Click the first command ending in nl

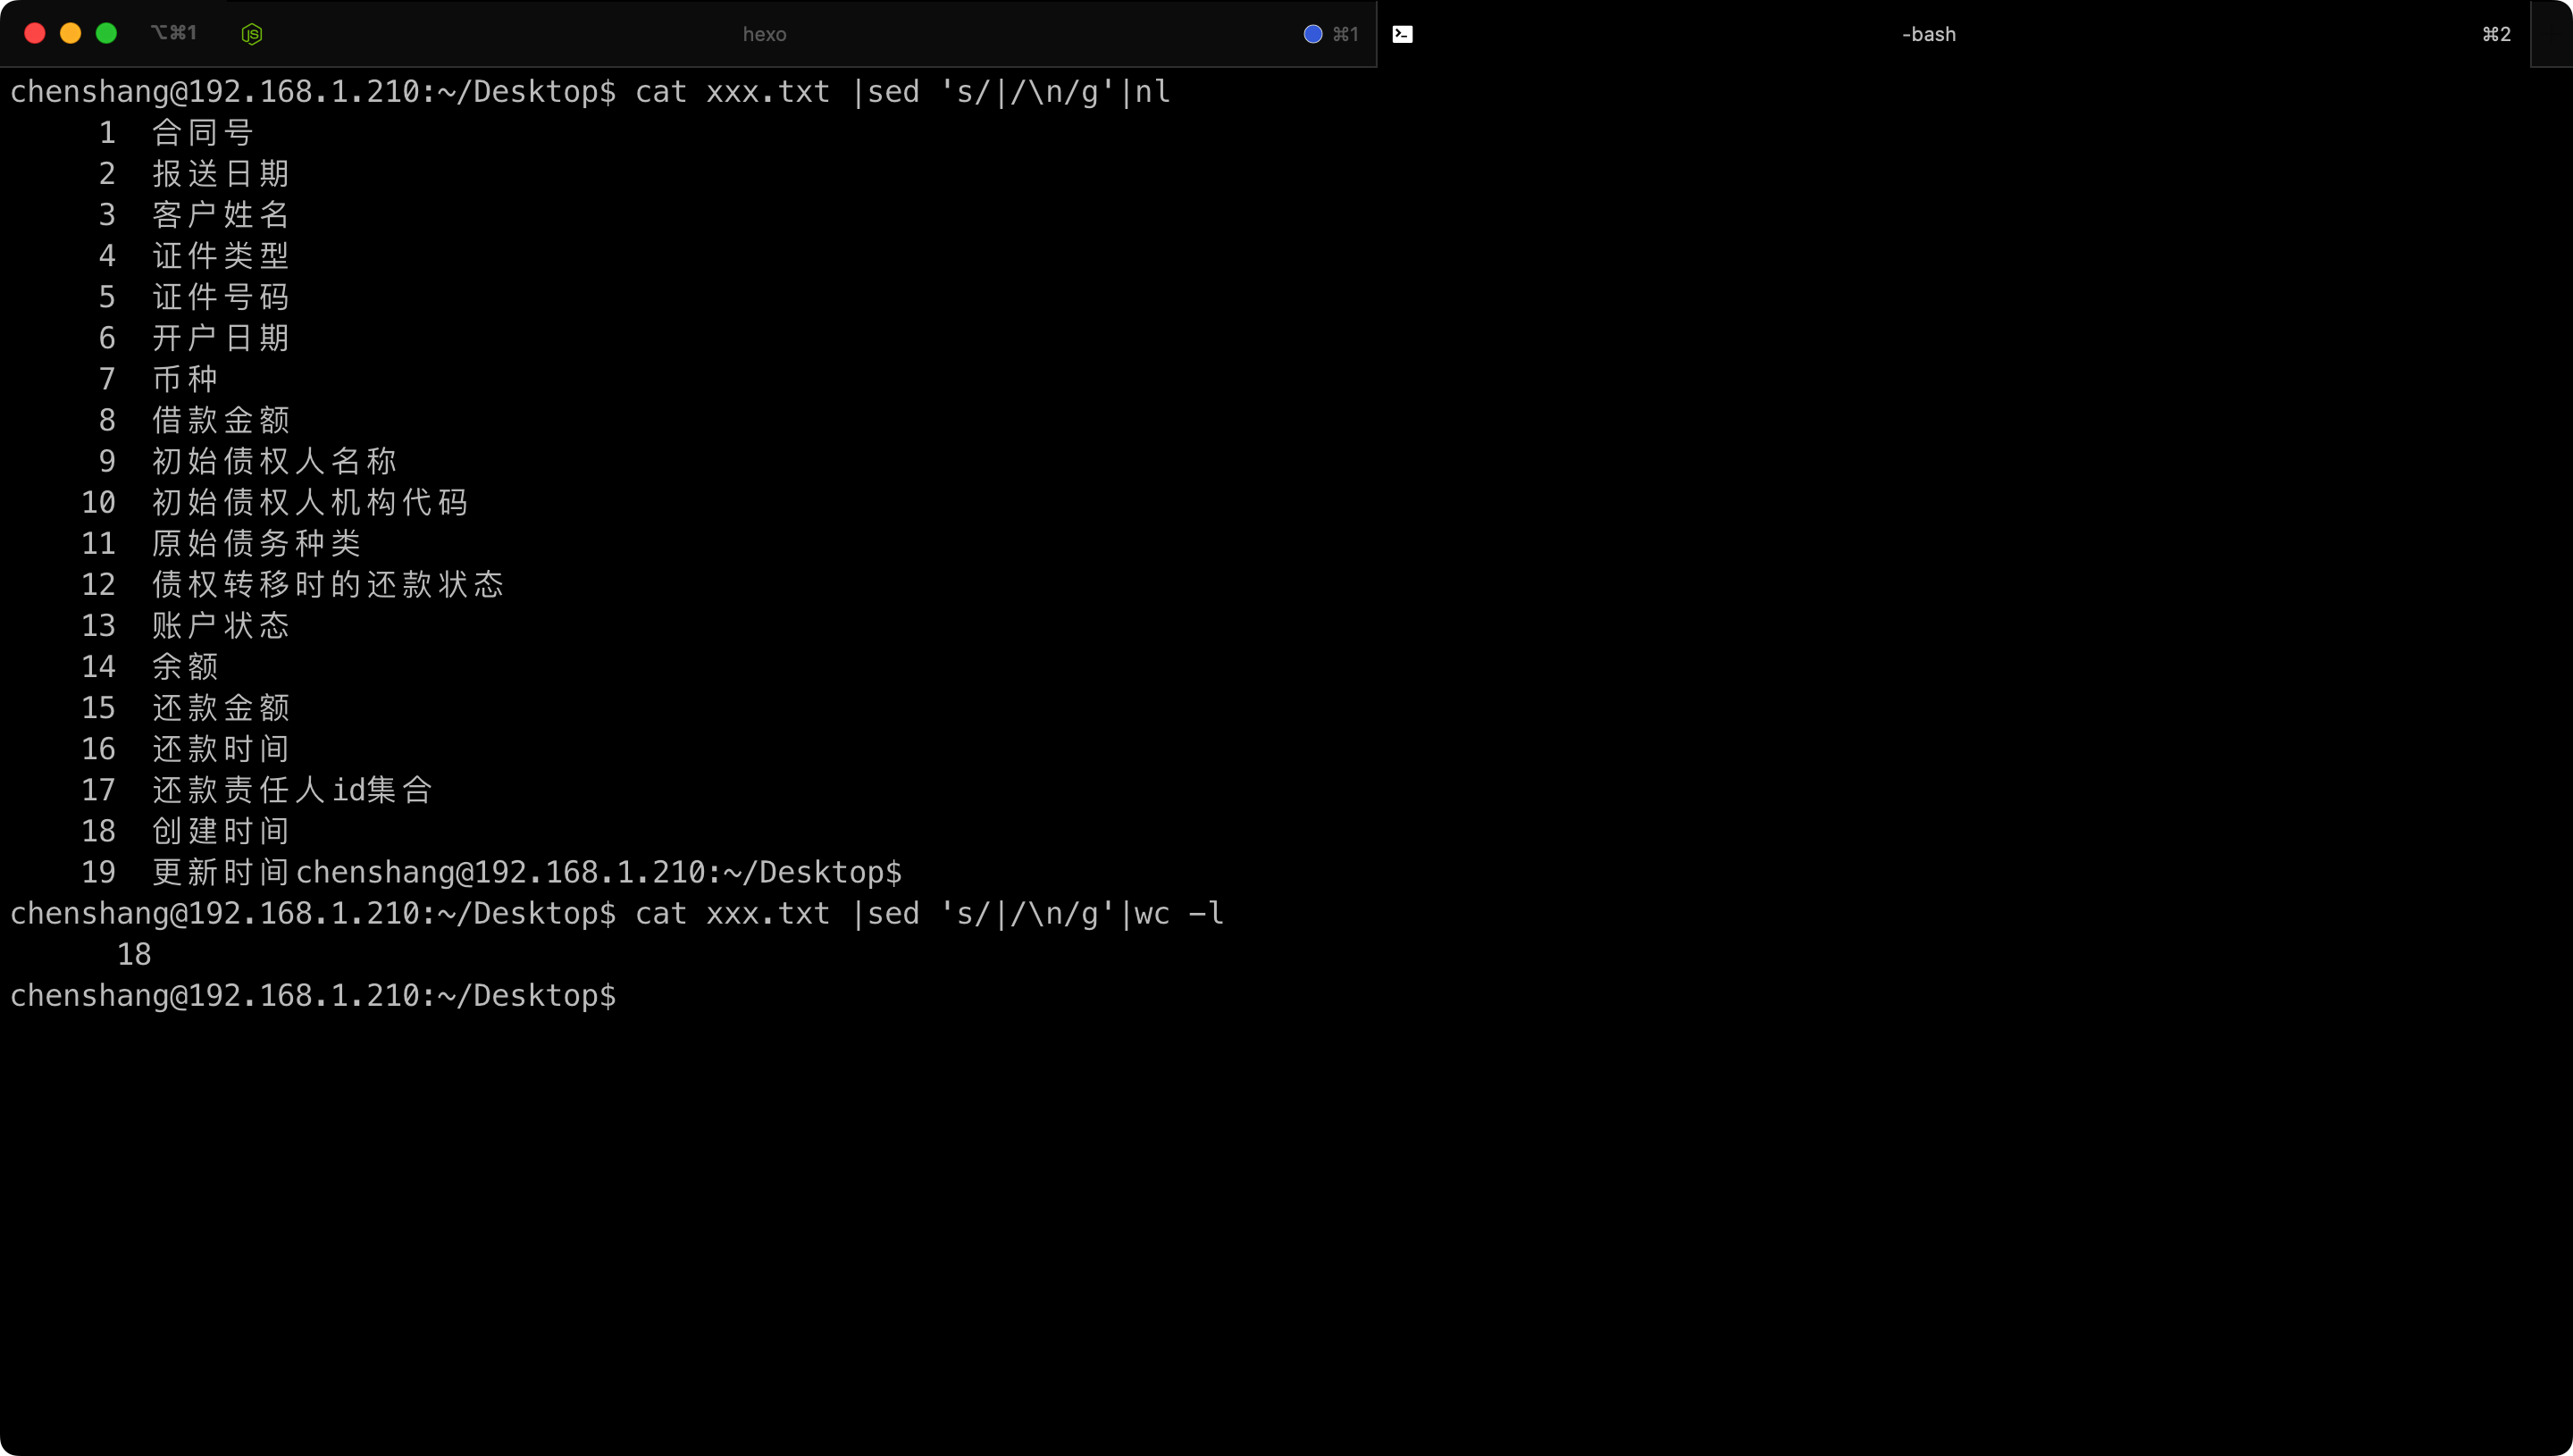[x=902, y=92]
